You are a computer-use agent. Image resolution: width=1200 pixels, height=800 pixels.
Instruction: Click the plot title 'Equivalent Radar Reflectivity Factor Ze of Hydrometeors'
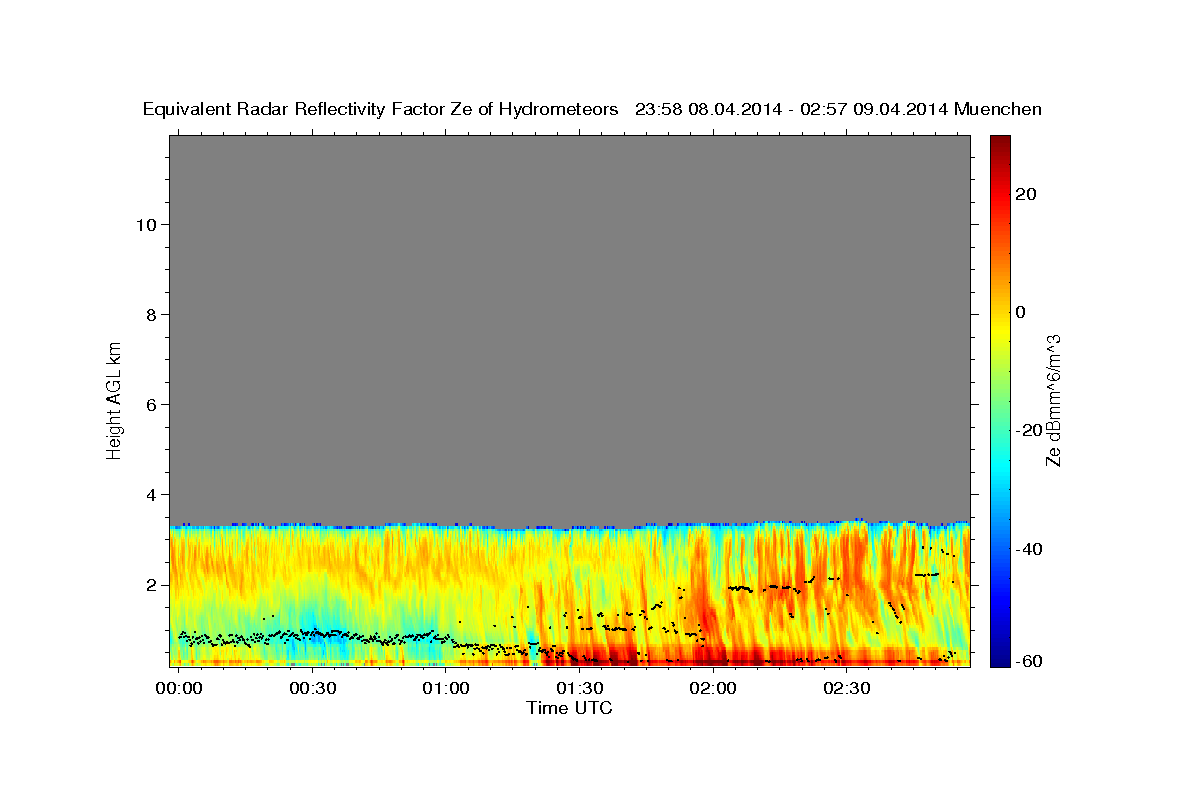pos(380,110)
